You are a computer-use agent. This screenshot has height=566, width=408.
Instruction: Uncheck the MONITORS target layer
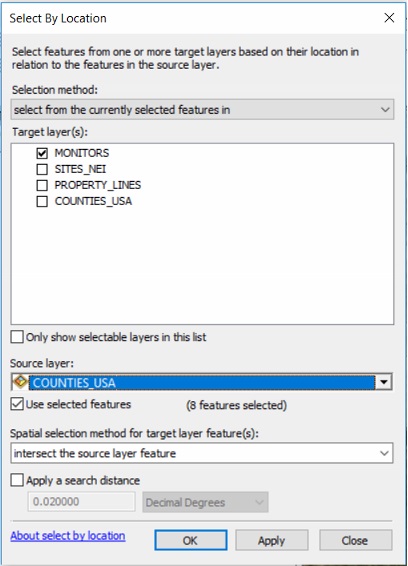[x=42, y=153]
